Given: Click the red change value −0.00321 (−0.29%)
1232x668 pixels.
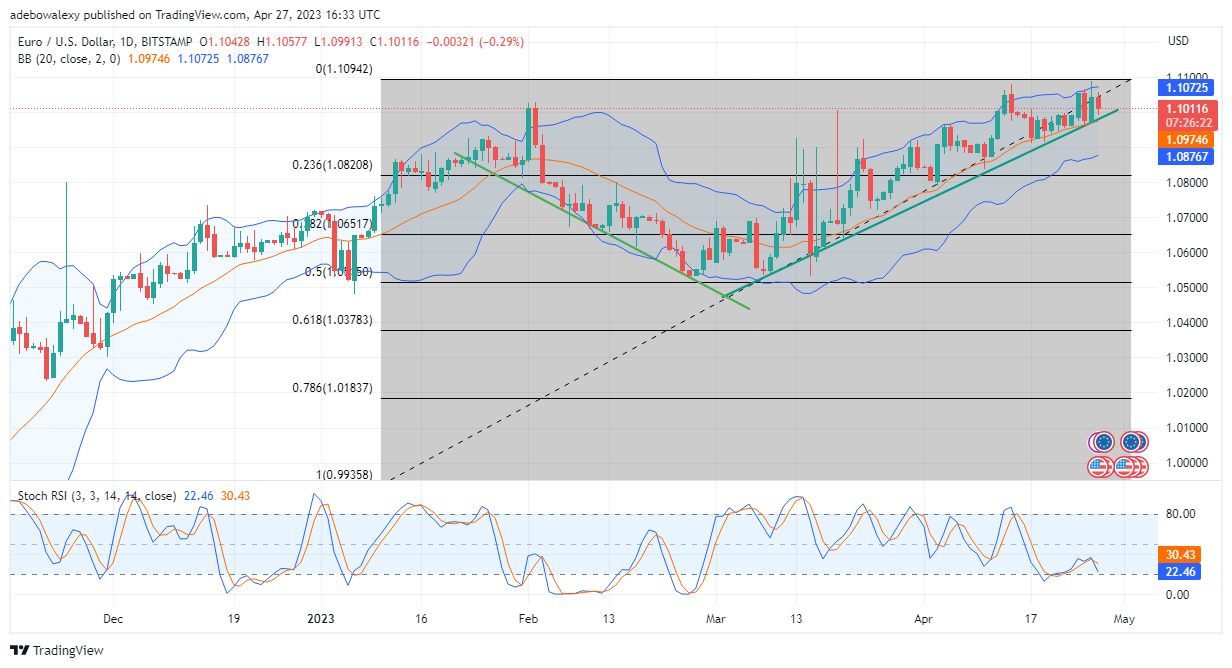Looking at the screenshot, I should (475, 41).
